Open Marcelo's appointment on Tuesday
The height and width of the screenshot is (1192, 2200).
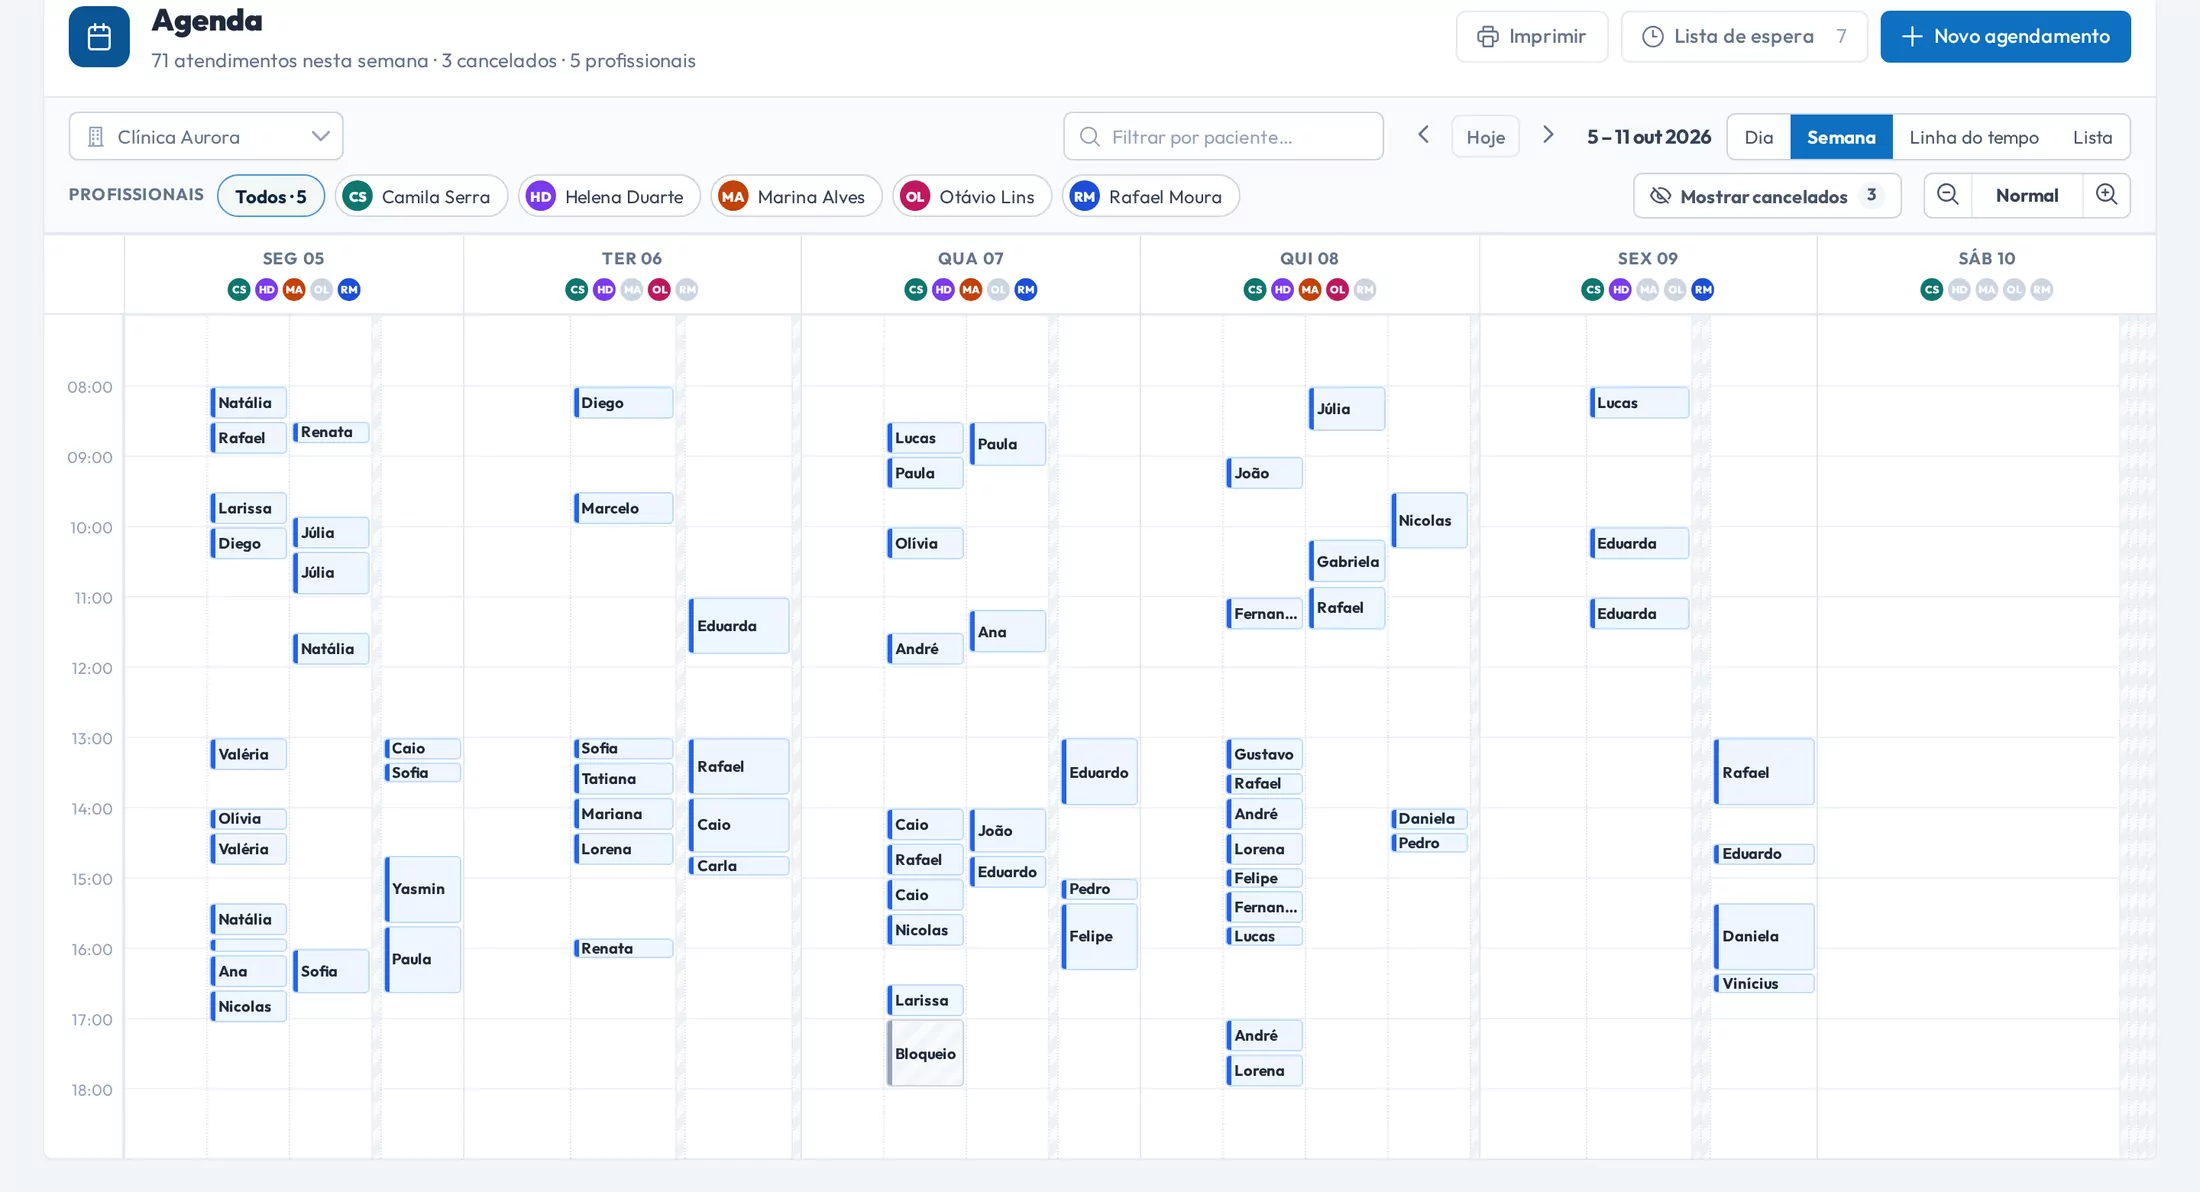click(623, 508)
